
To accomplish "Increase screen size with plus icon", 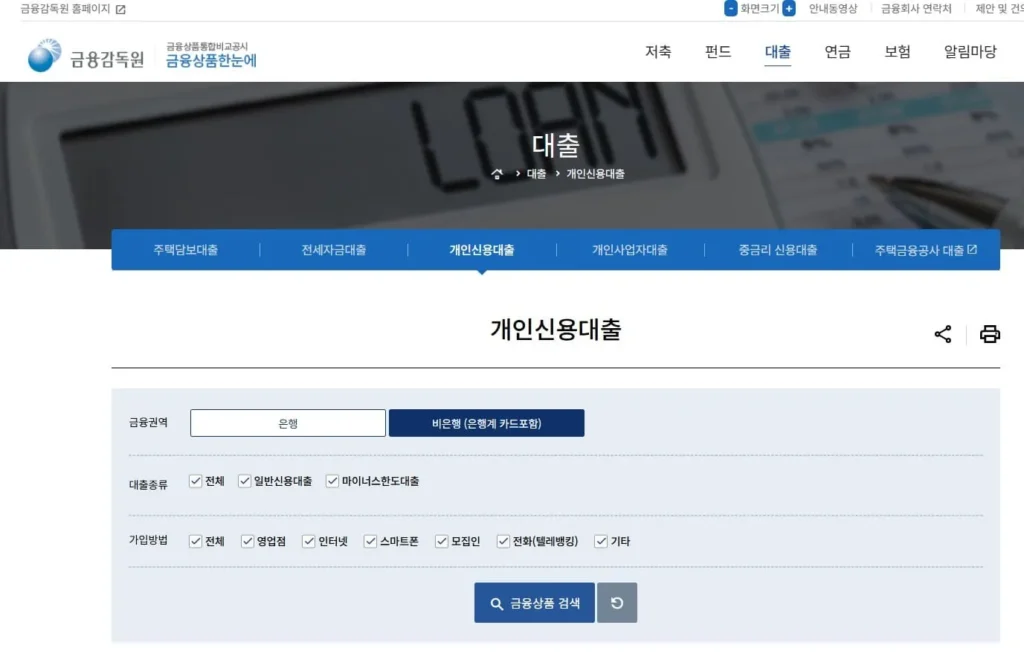I will (x=789, y=8).
